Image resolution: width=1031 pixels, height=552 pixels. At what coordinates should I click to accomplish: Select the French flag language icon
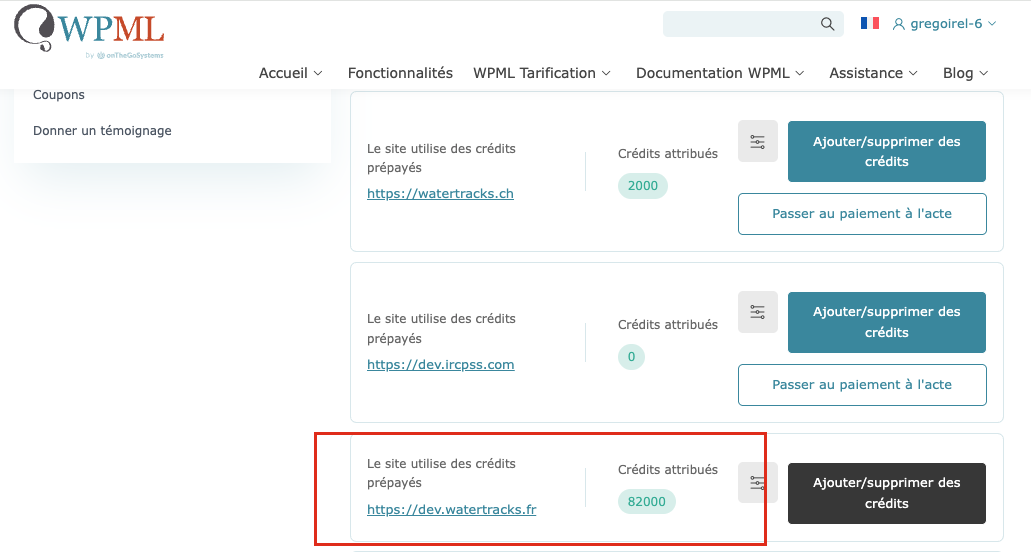870,23
